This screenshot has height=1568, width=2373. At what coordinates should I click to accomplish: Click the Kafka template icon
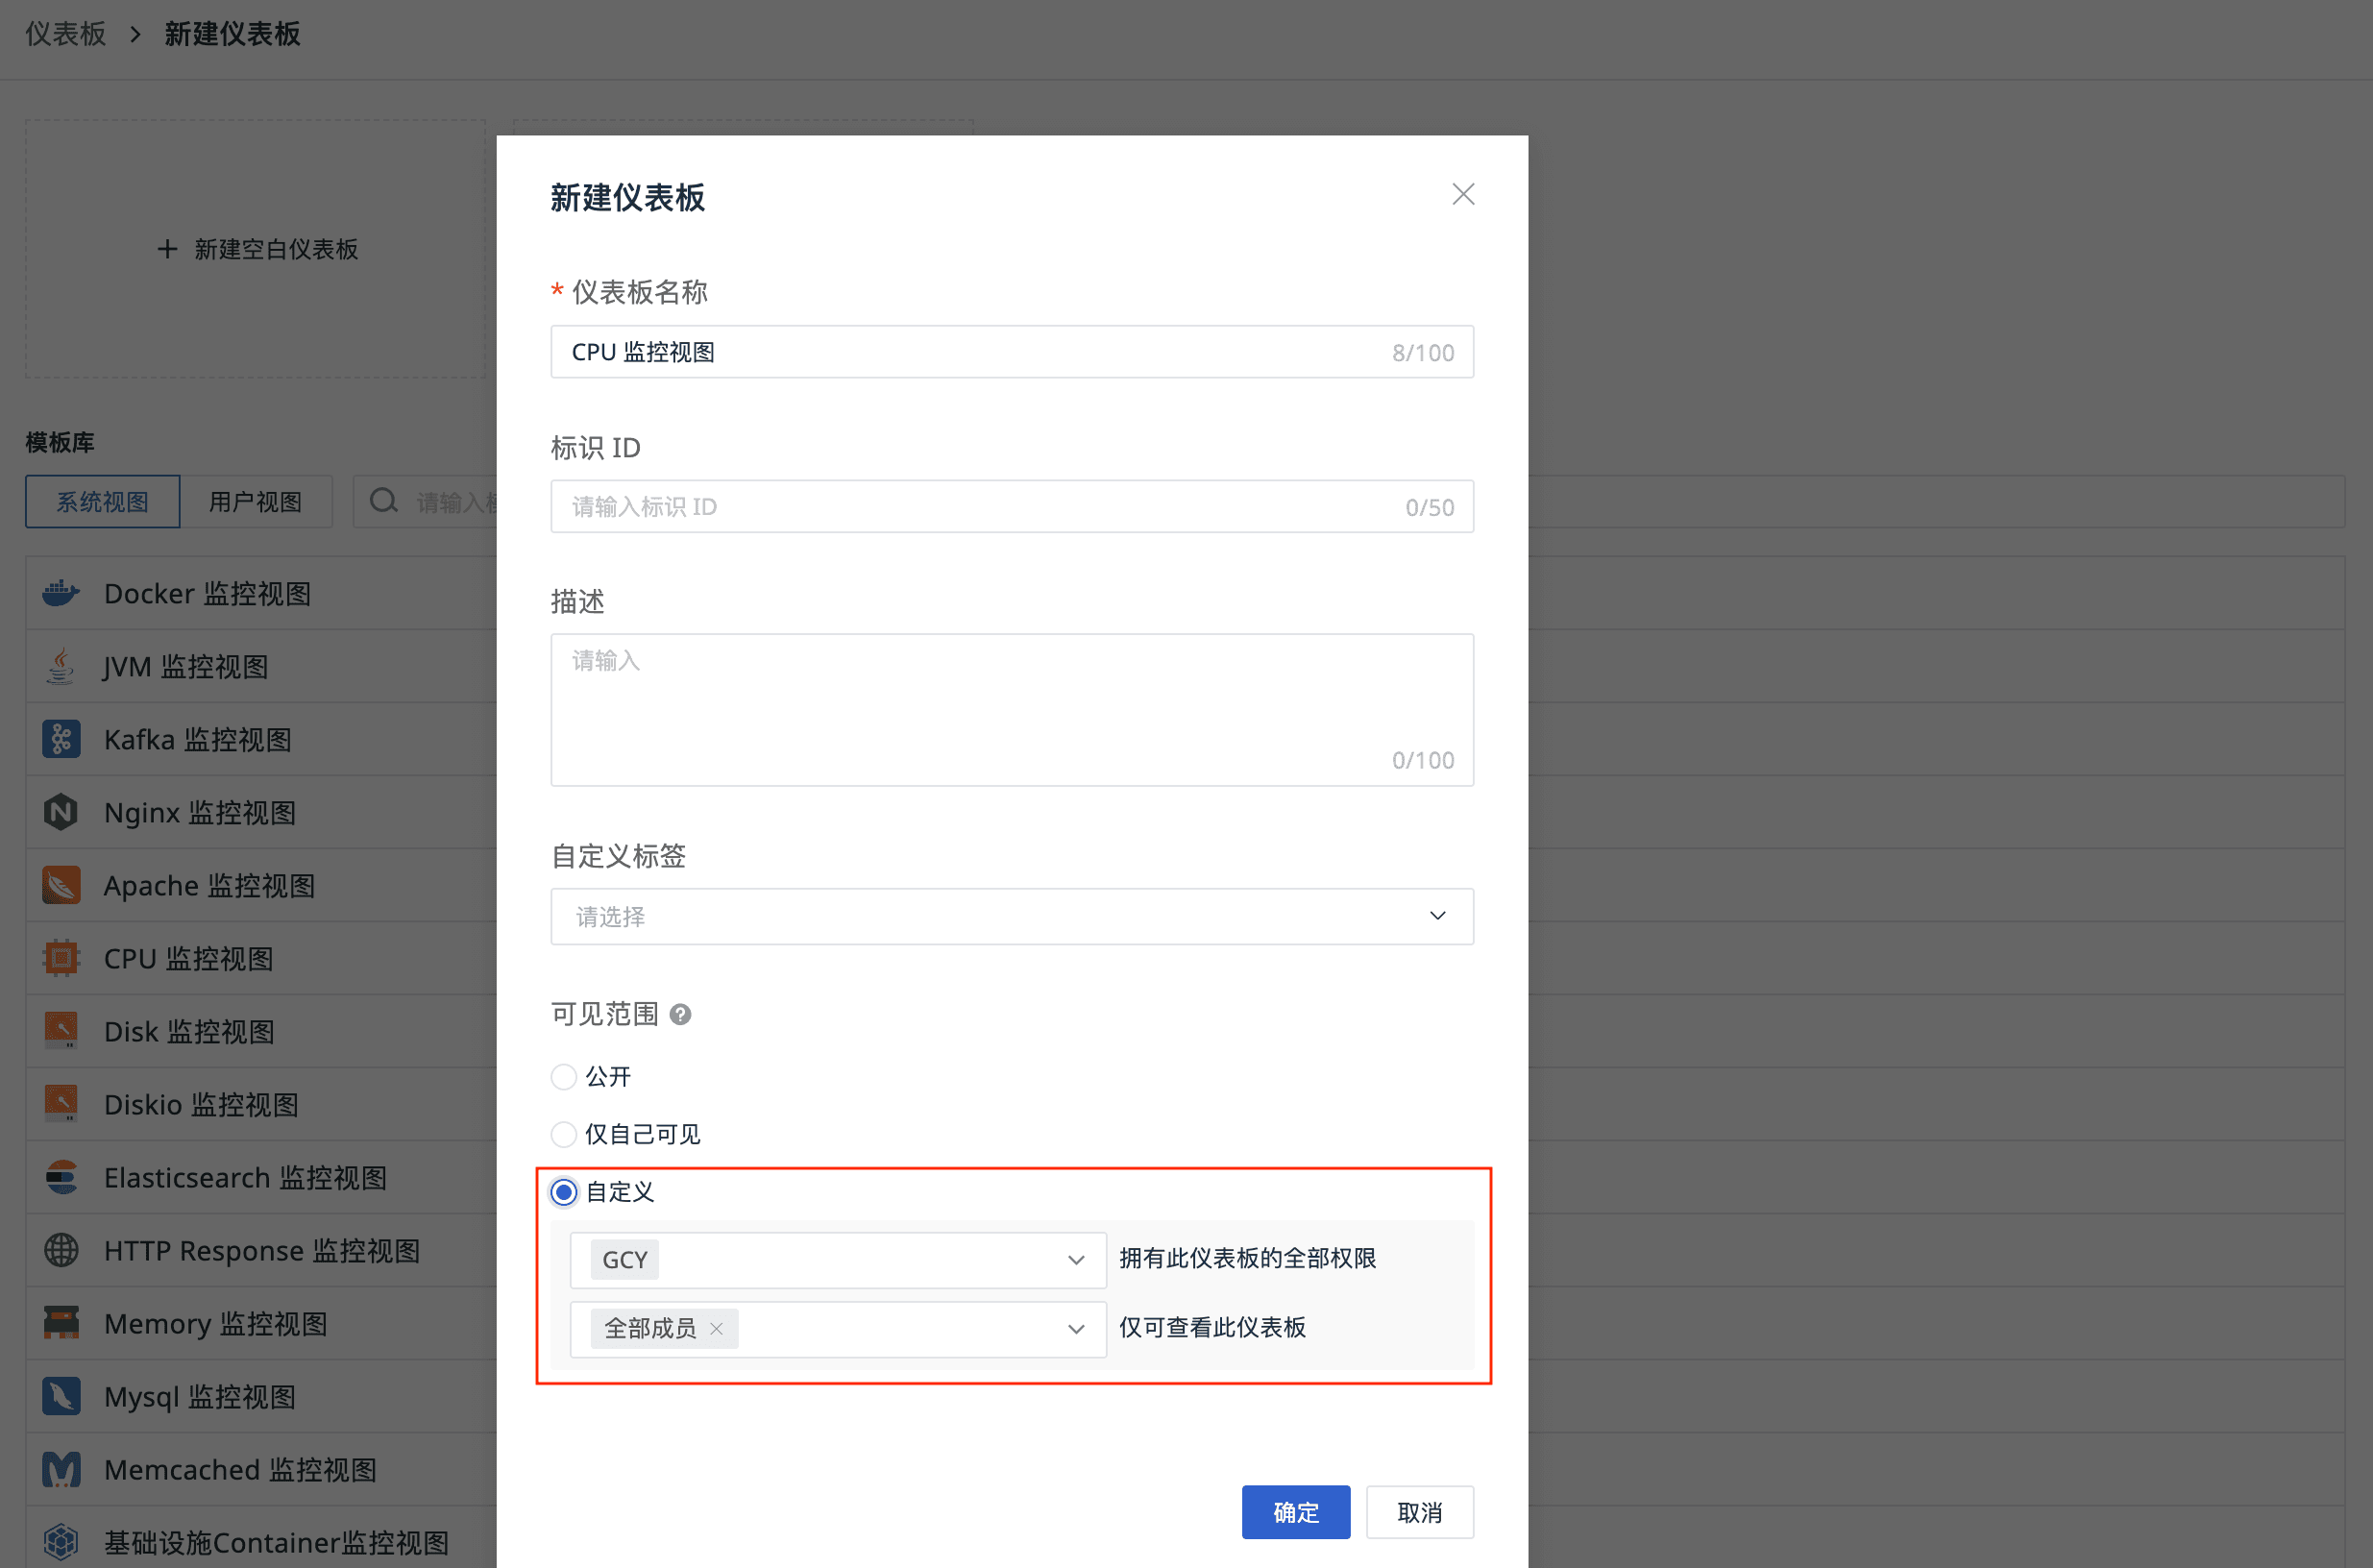tap(60, 739)
